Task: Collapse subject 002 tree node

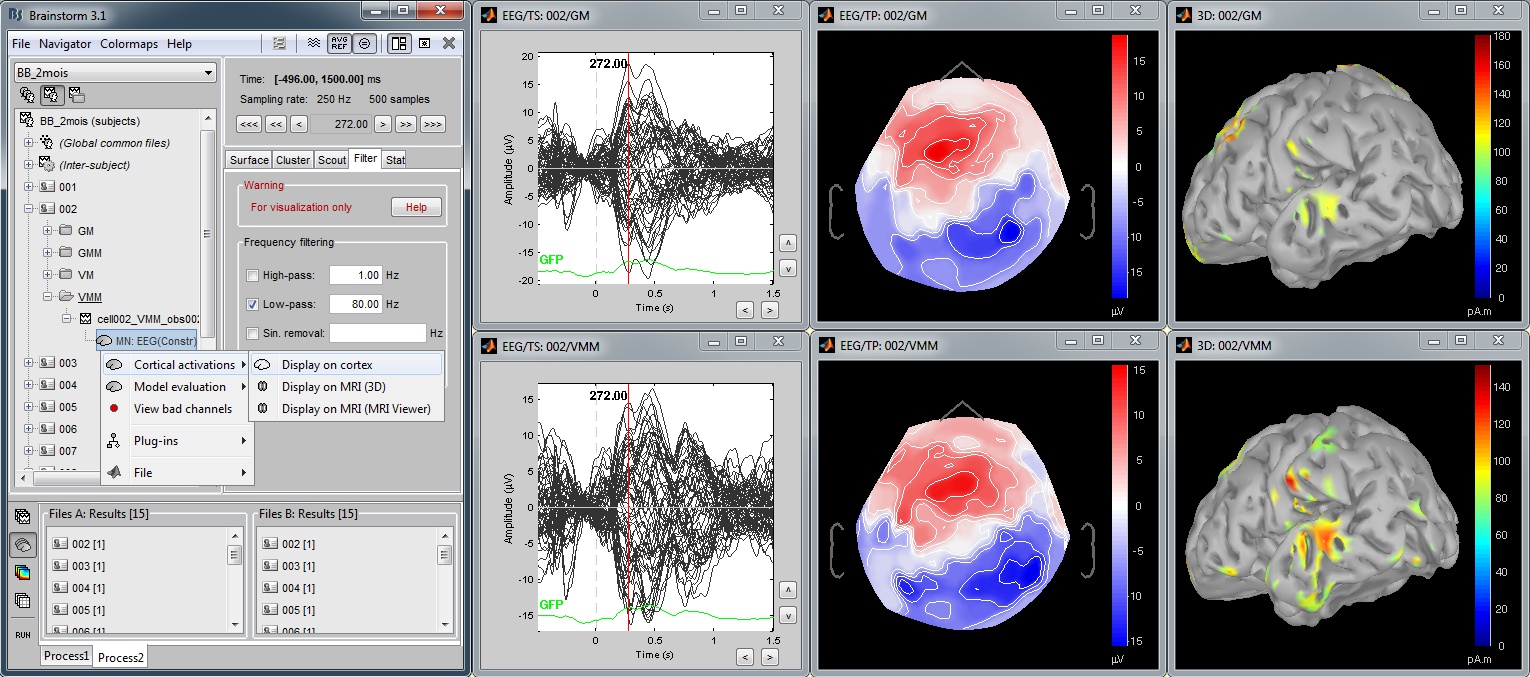Action: [28, 209]
